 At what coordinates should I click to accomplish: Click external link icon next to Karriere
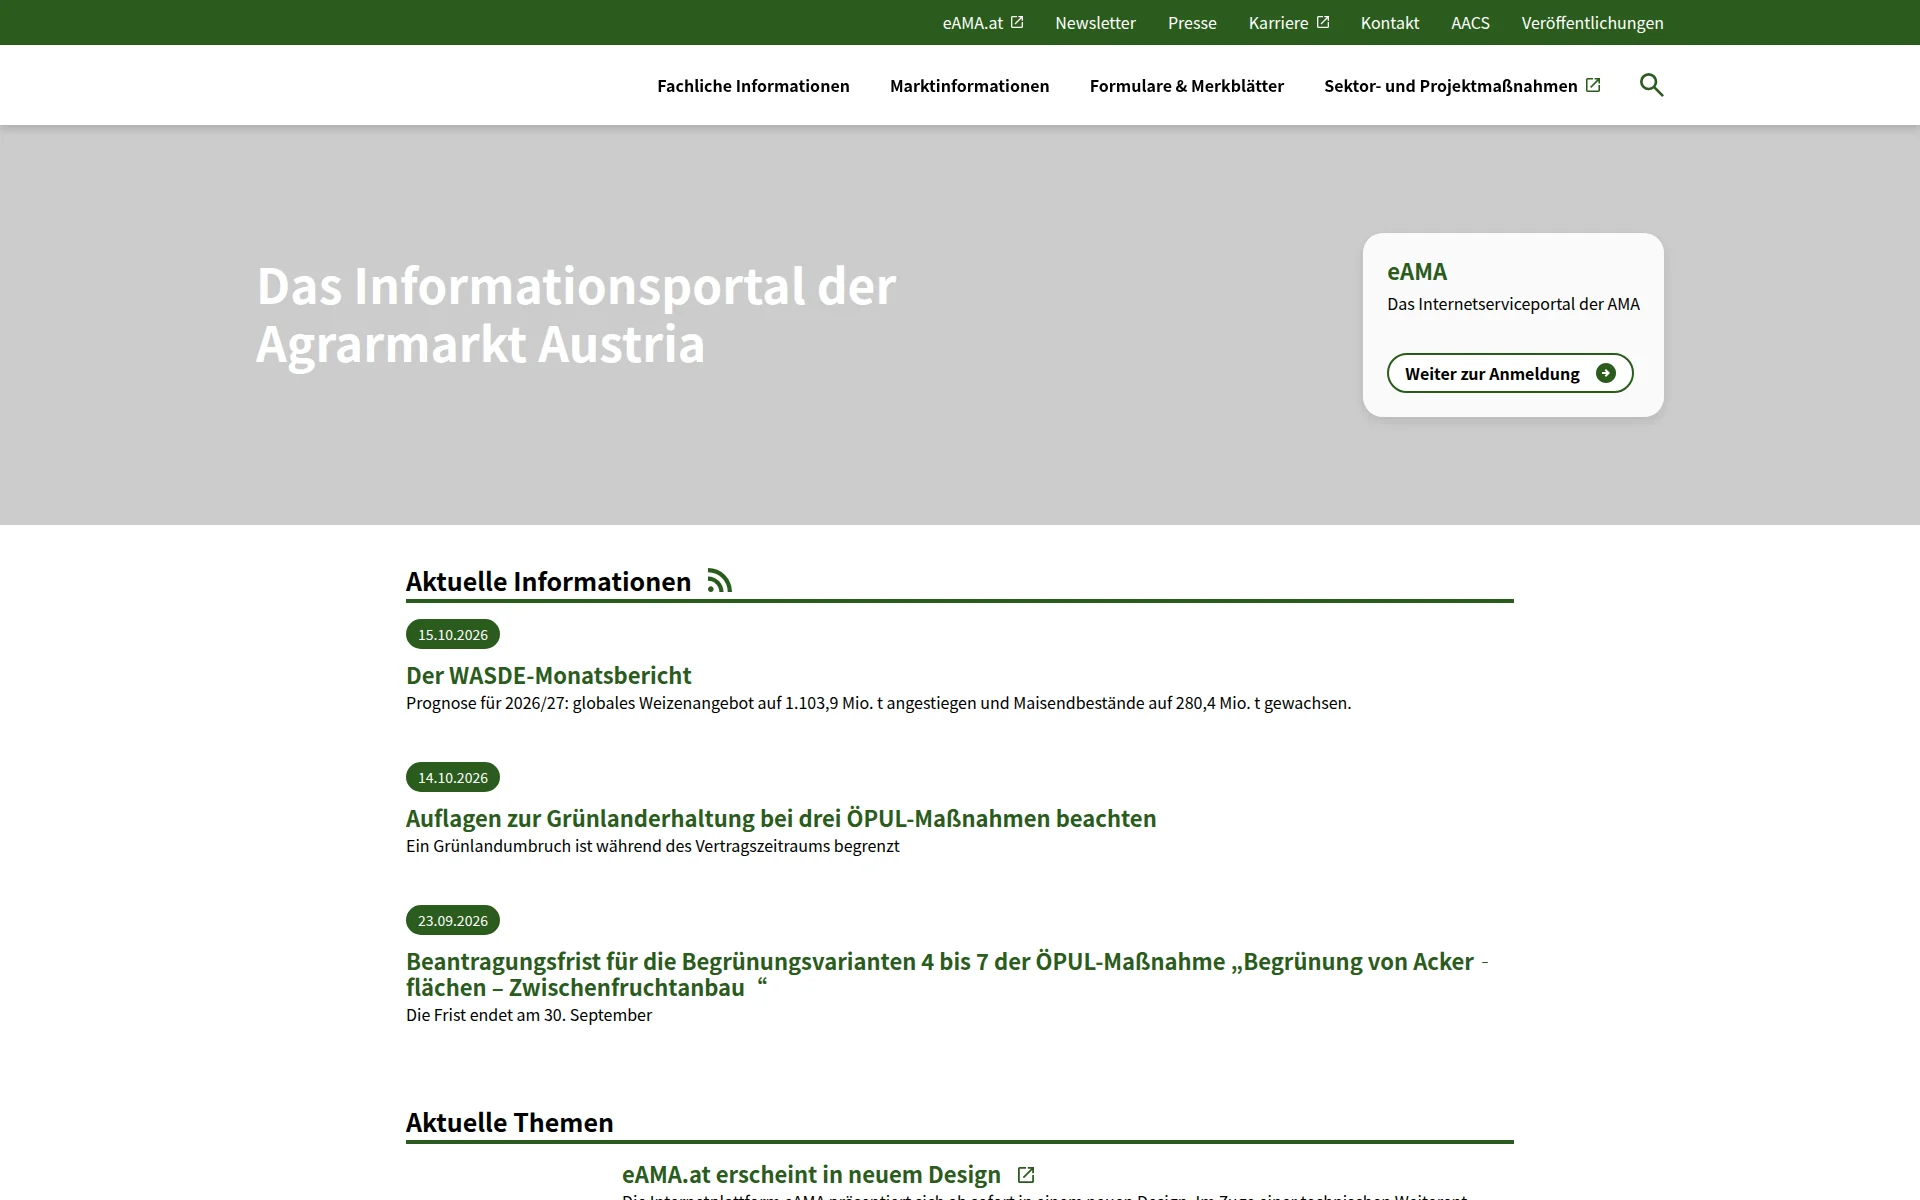click(x=1323, y=22)
